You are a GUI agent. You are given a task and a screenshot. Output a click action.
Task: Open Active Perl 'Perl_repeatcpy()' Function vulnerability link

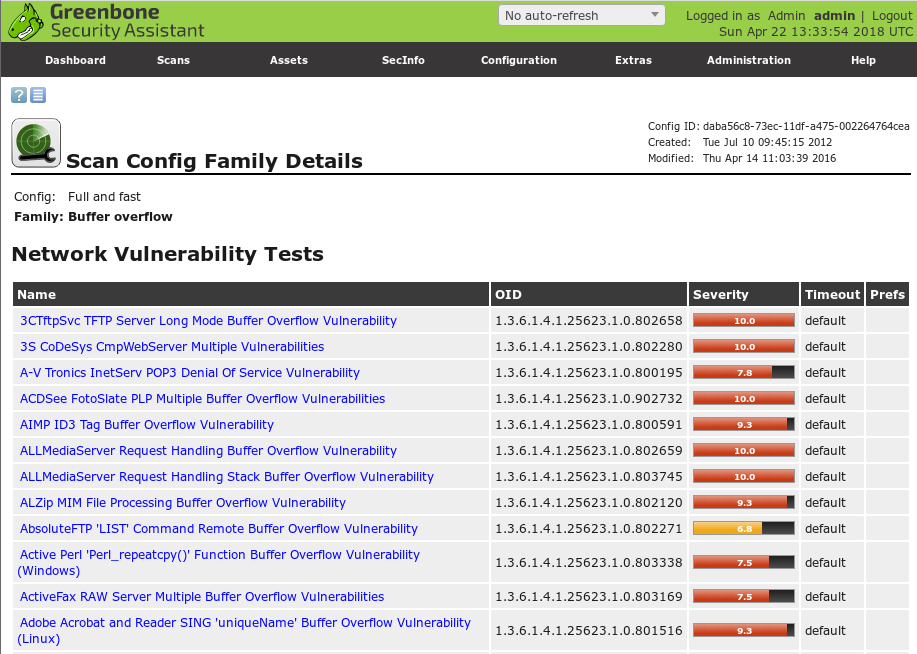pos(219,562)
